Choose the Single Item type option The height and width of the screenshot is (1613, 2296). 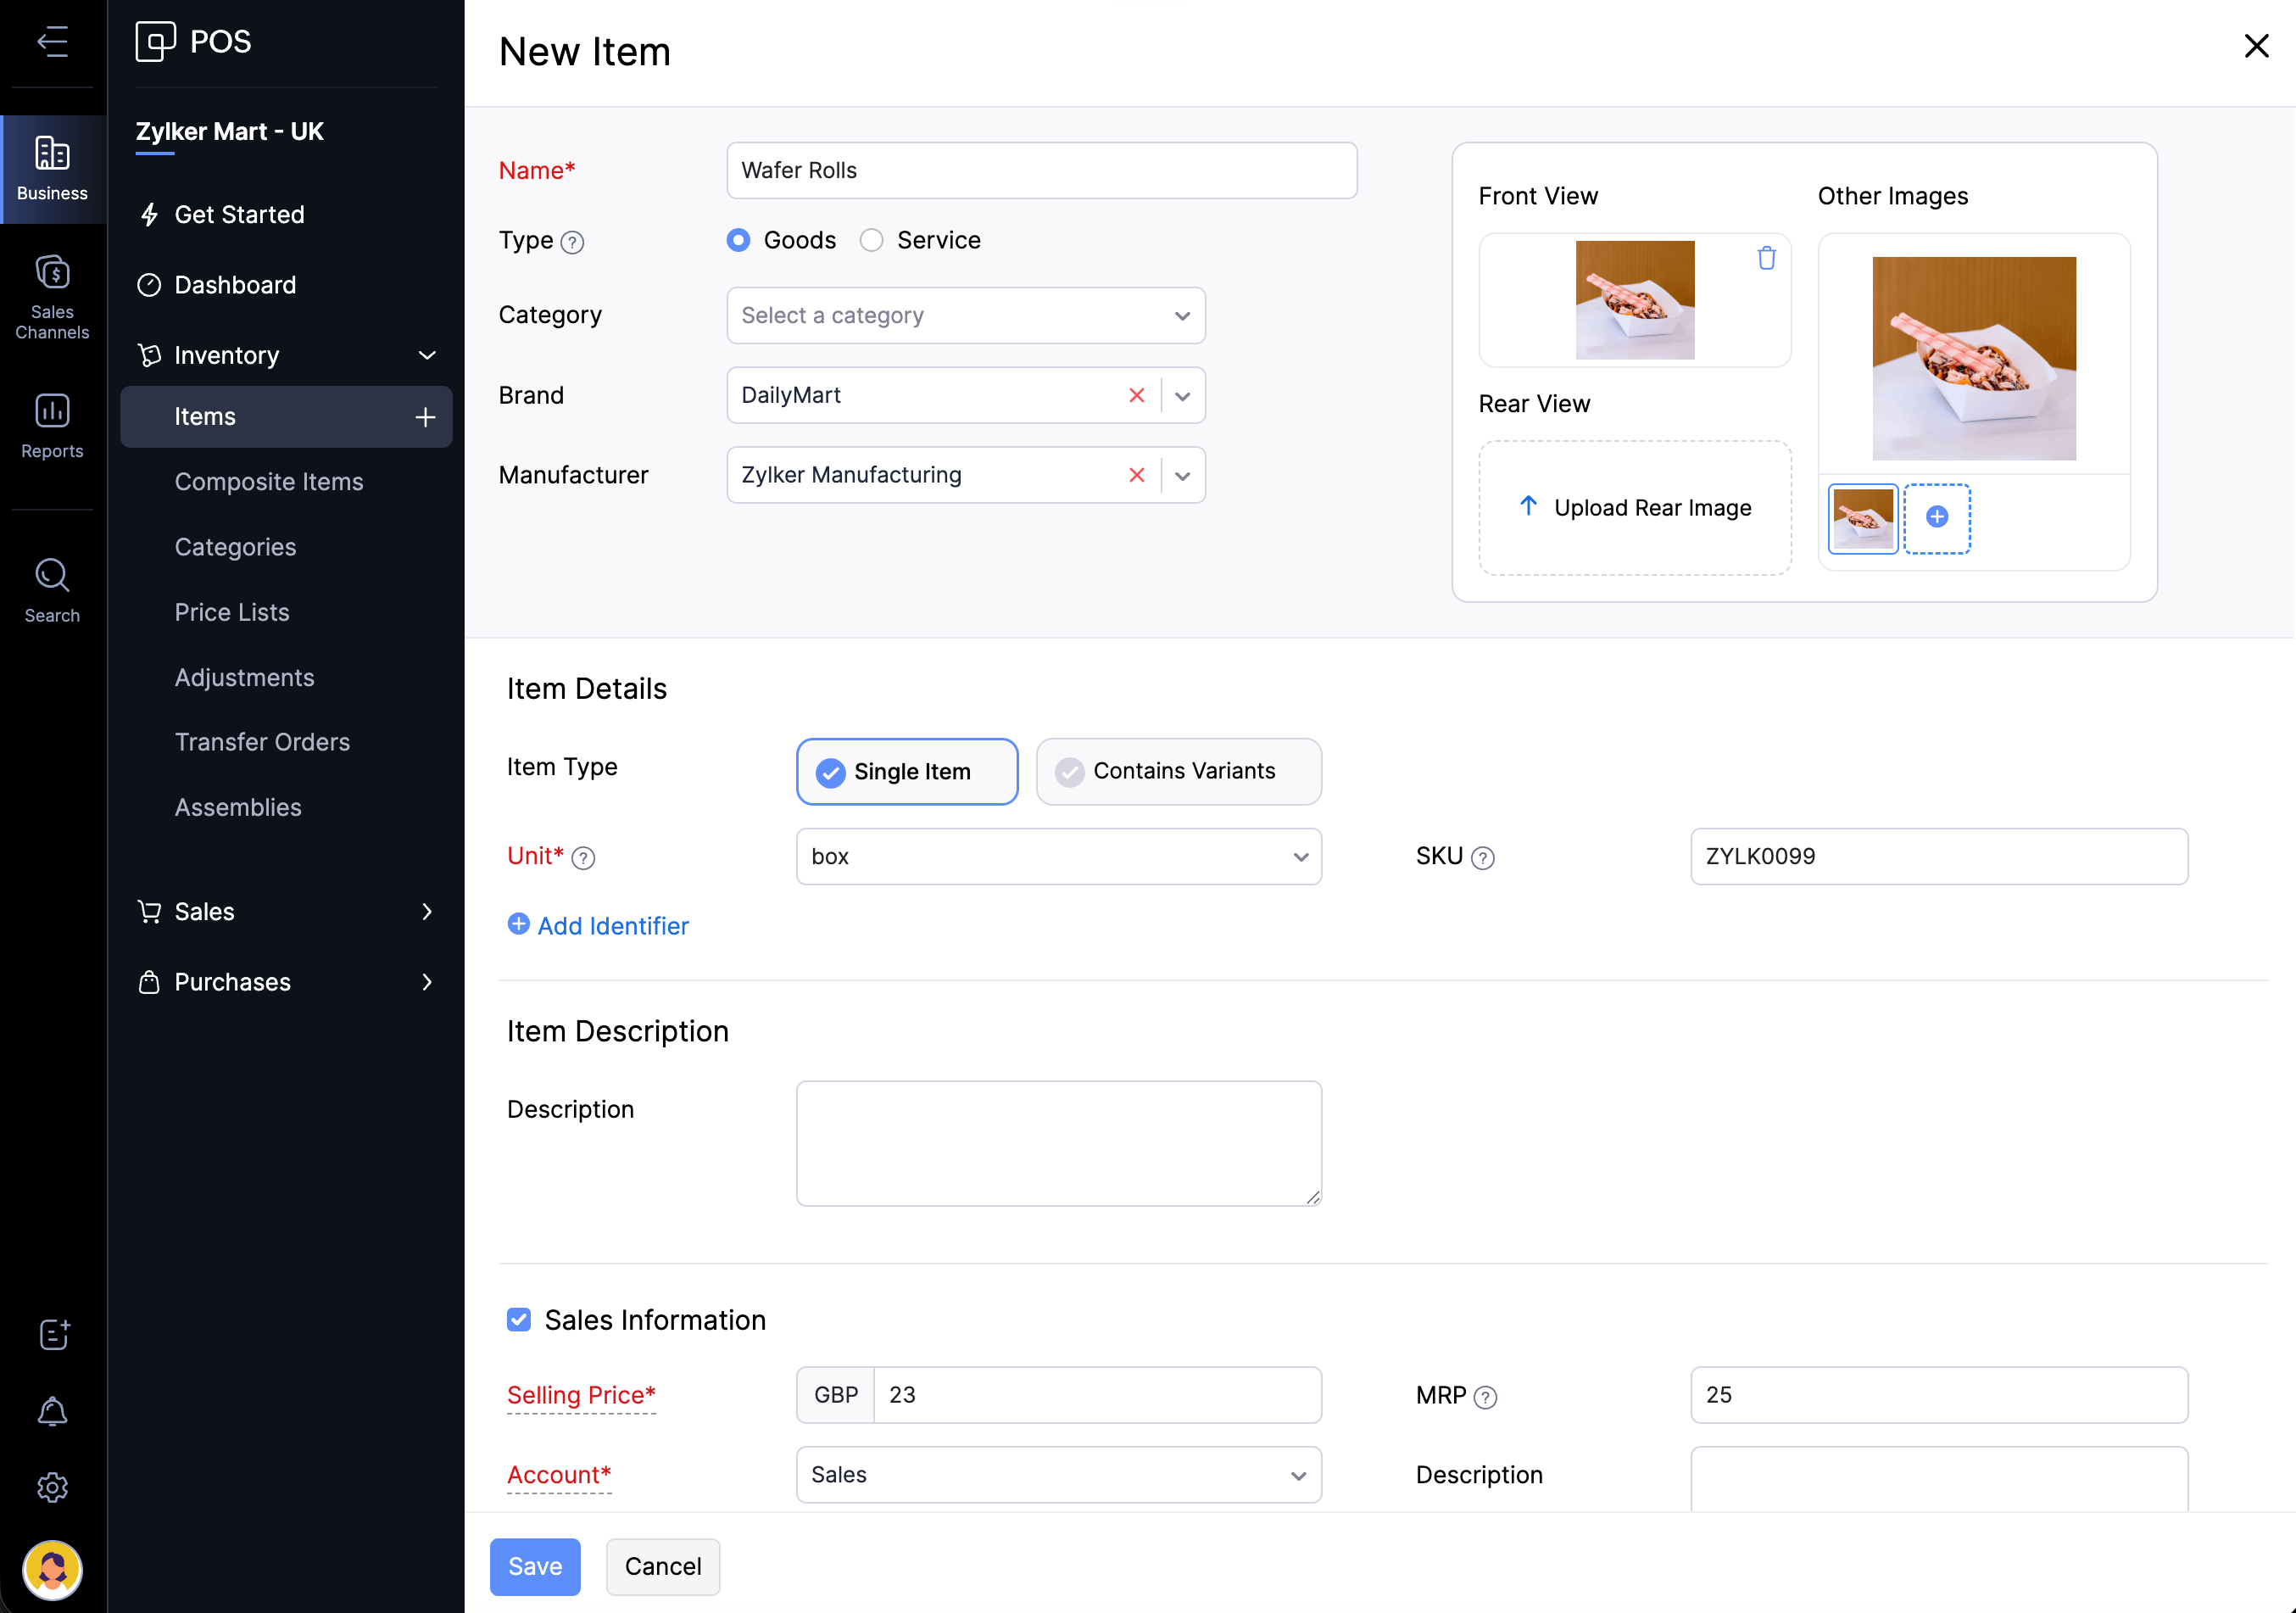point(907,771)
